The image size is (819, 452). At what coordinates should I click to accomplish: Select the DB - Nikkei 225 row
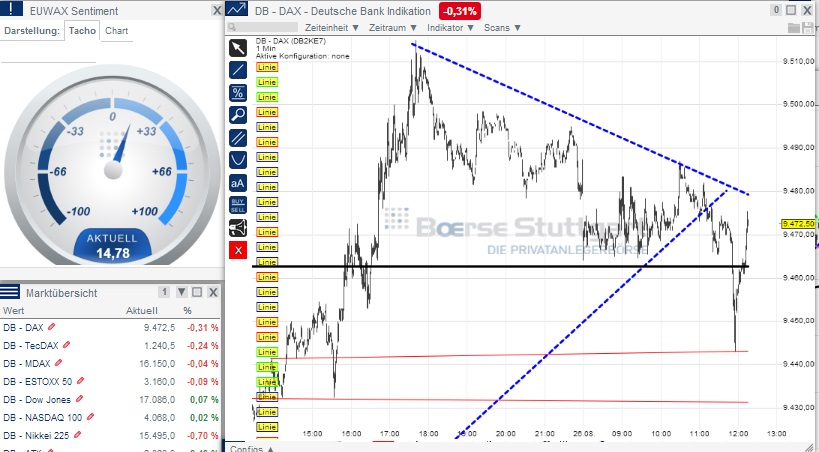click(x=110, y=435)
